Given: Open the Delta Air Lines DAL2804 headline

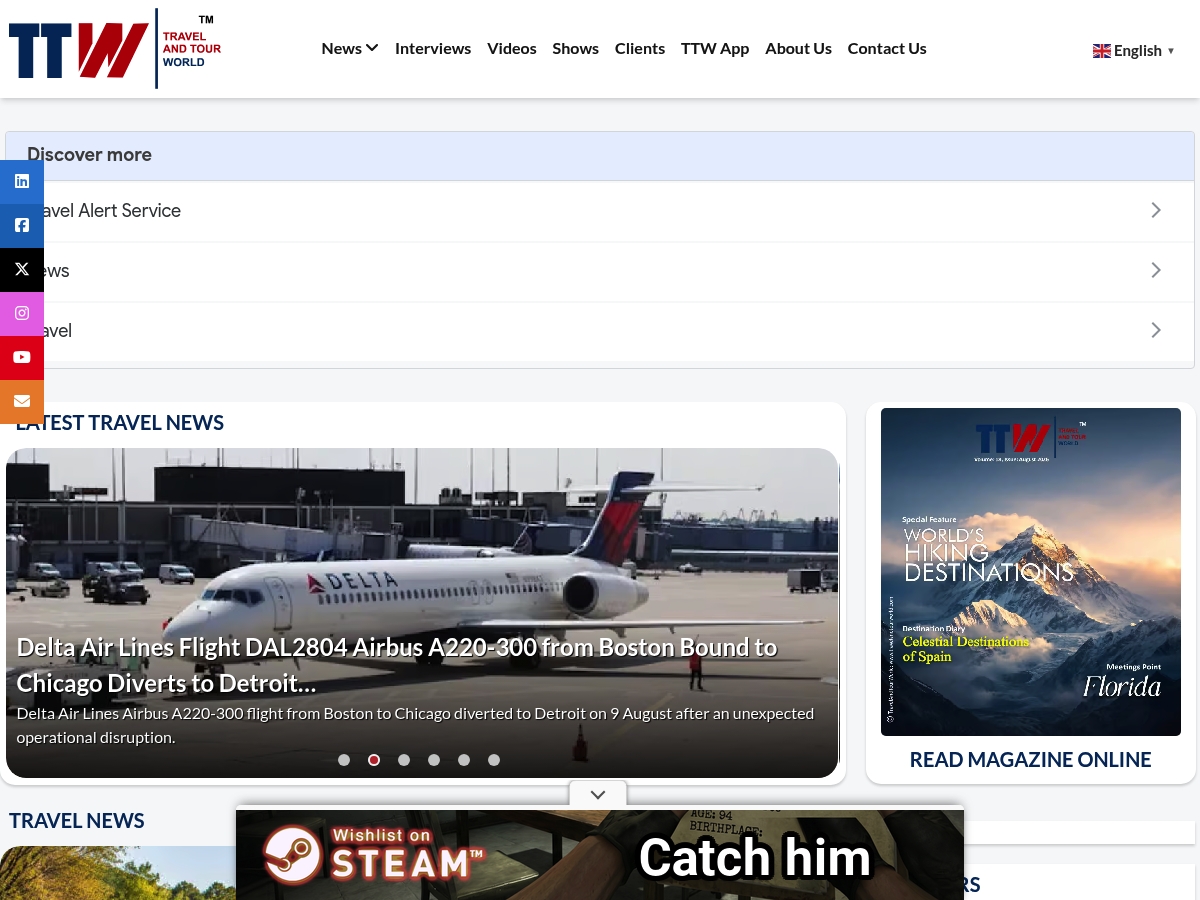Looking at the screenshot, I should point(397,665).
